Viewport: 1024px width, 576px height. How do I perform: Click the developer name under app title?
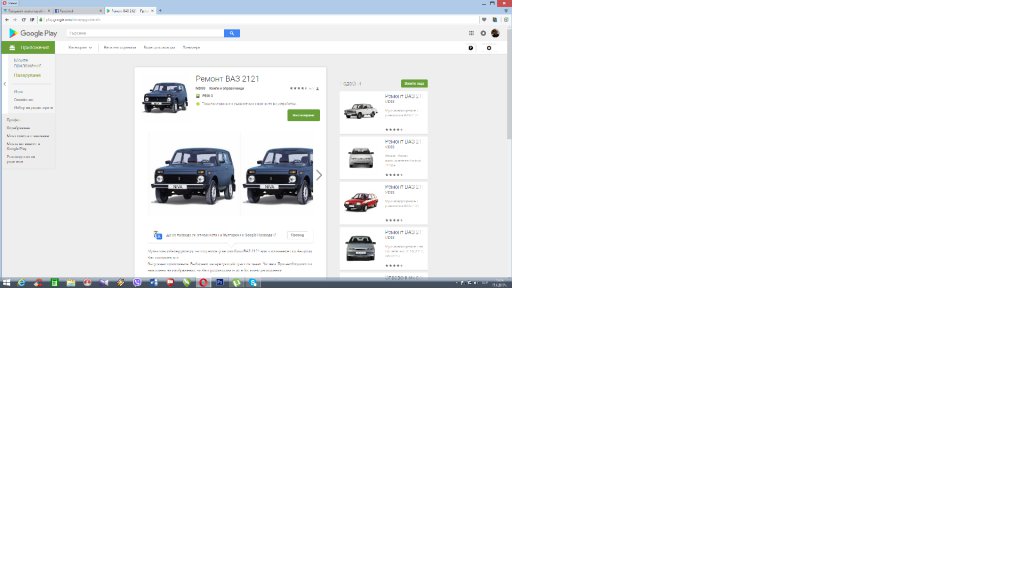pos(200,88)
